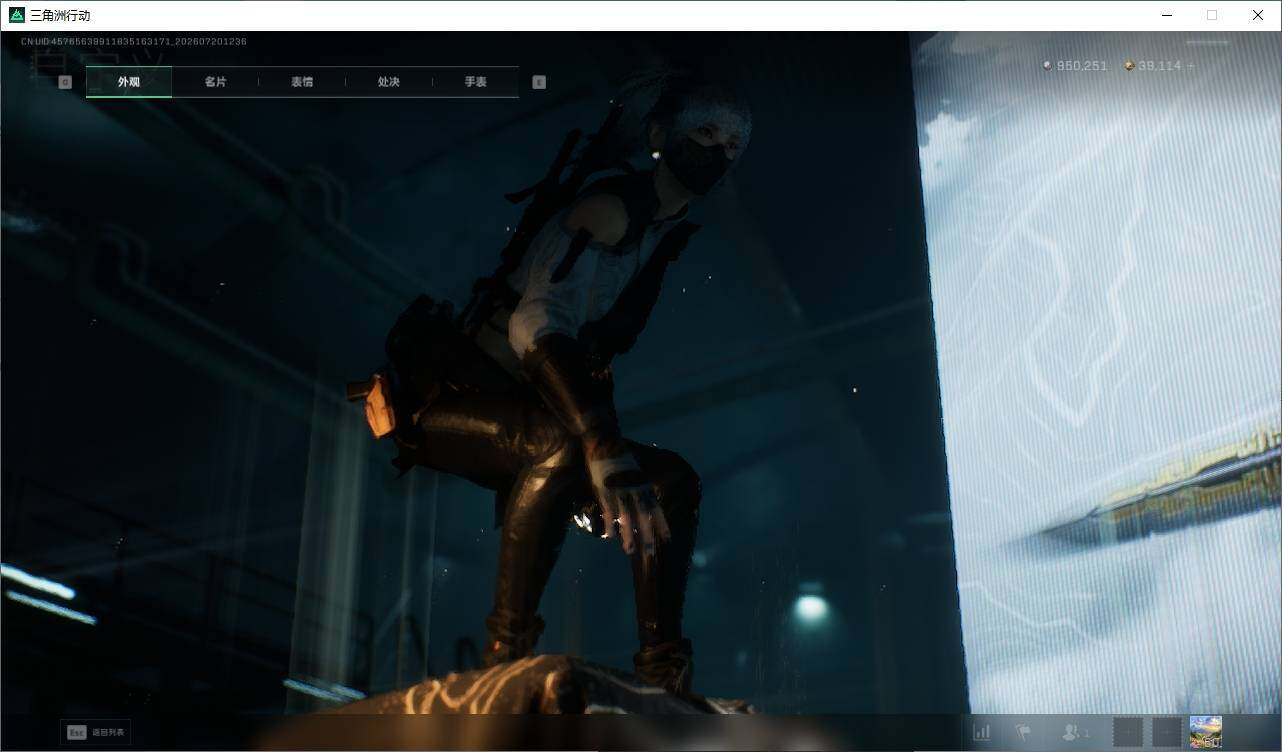This screenshot has height=752, width=1282.
Task: Close the 三角洲行动 window
Action: tap(1258, 15)
